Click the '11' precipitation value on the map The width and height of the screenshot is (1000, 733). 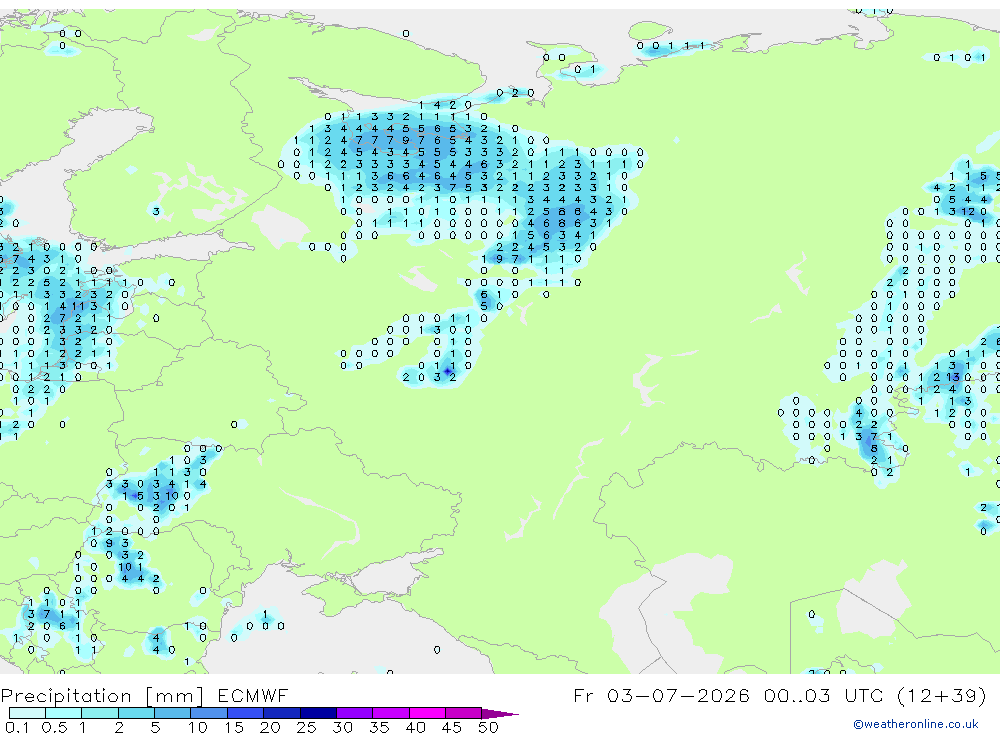[78, 306]
